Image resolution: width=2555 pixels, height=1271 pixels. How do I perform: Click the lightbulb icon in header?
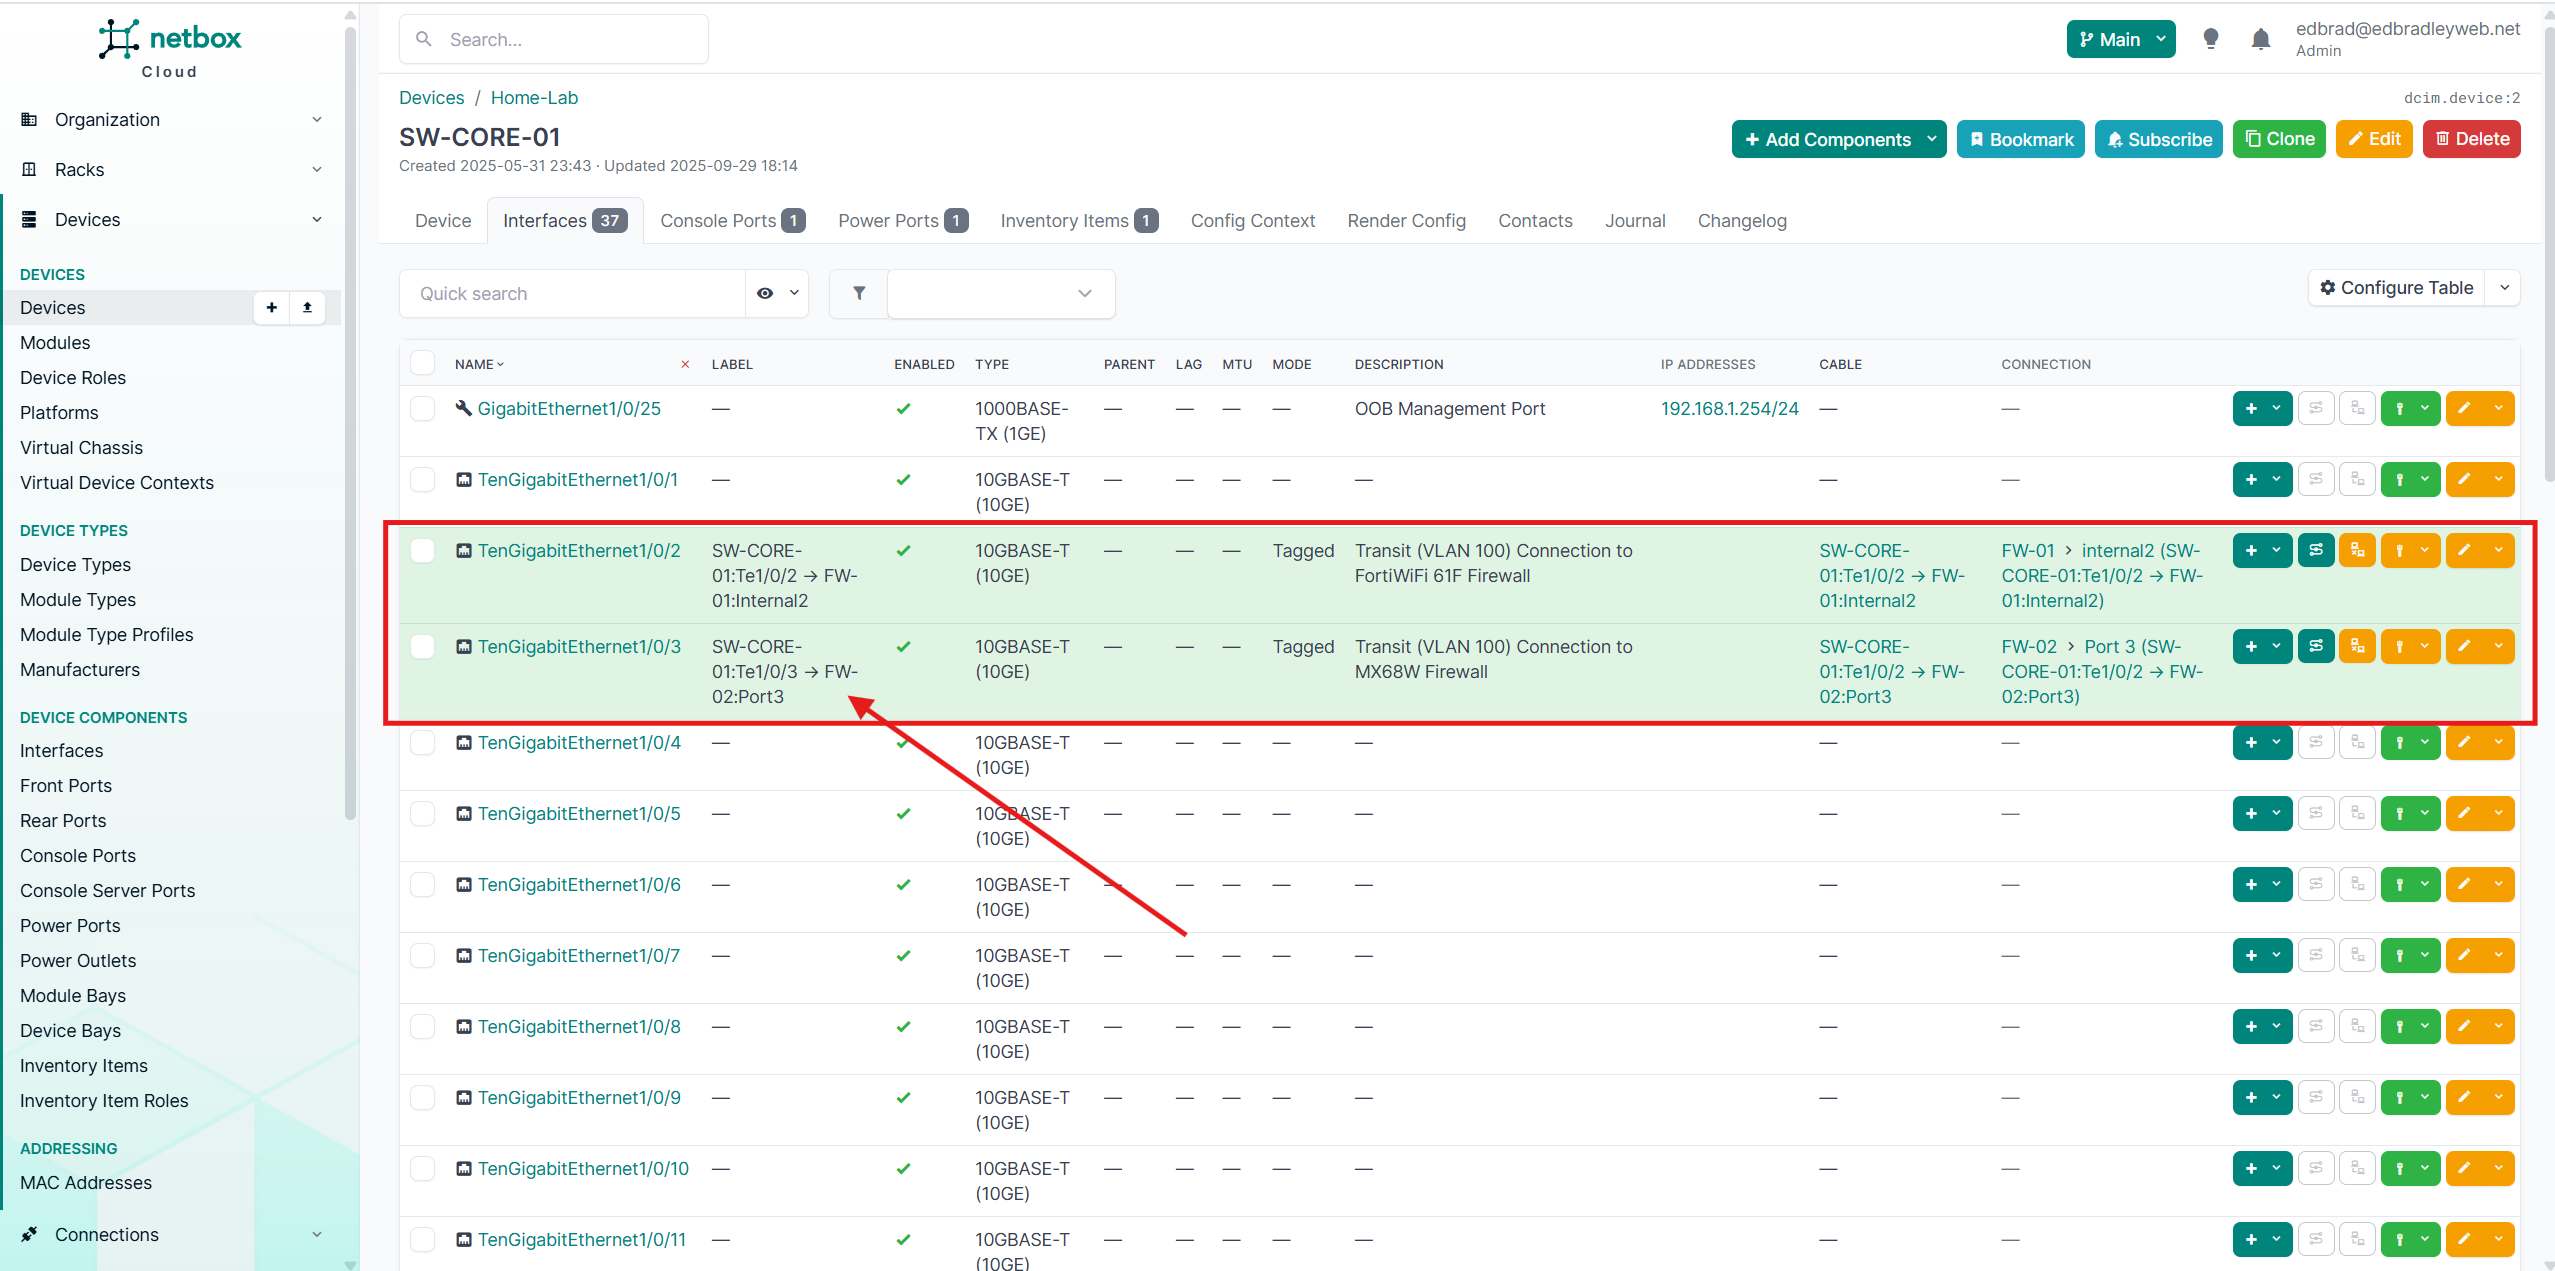pos(2211,39)
